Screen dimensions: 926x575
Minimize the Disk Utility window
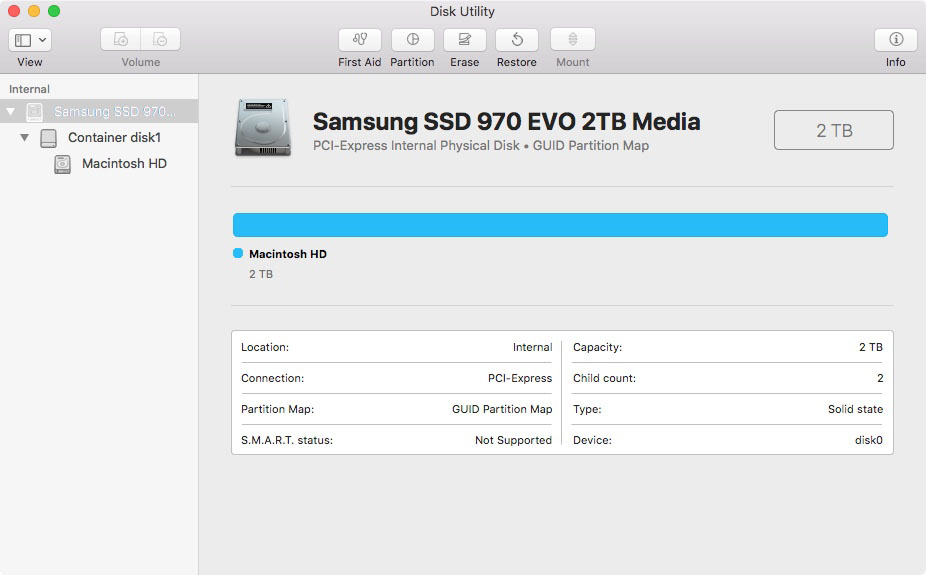34,11
